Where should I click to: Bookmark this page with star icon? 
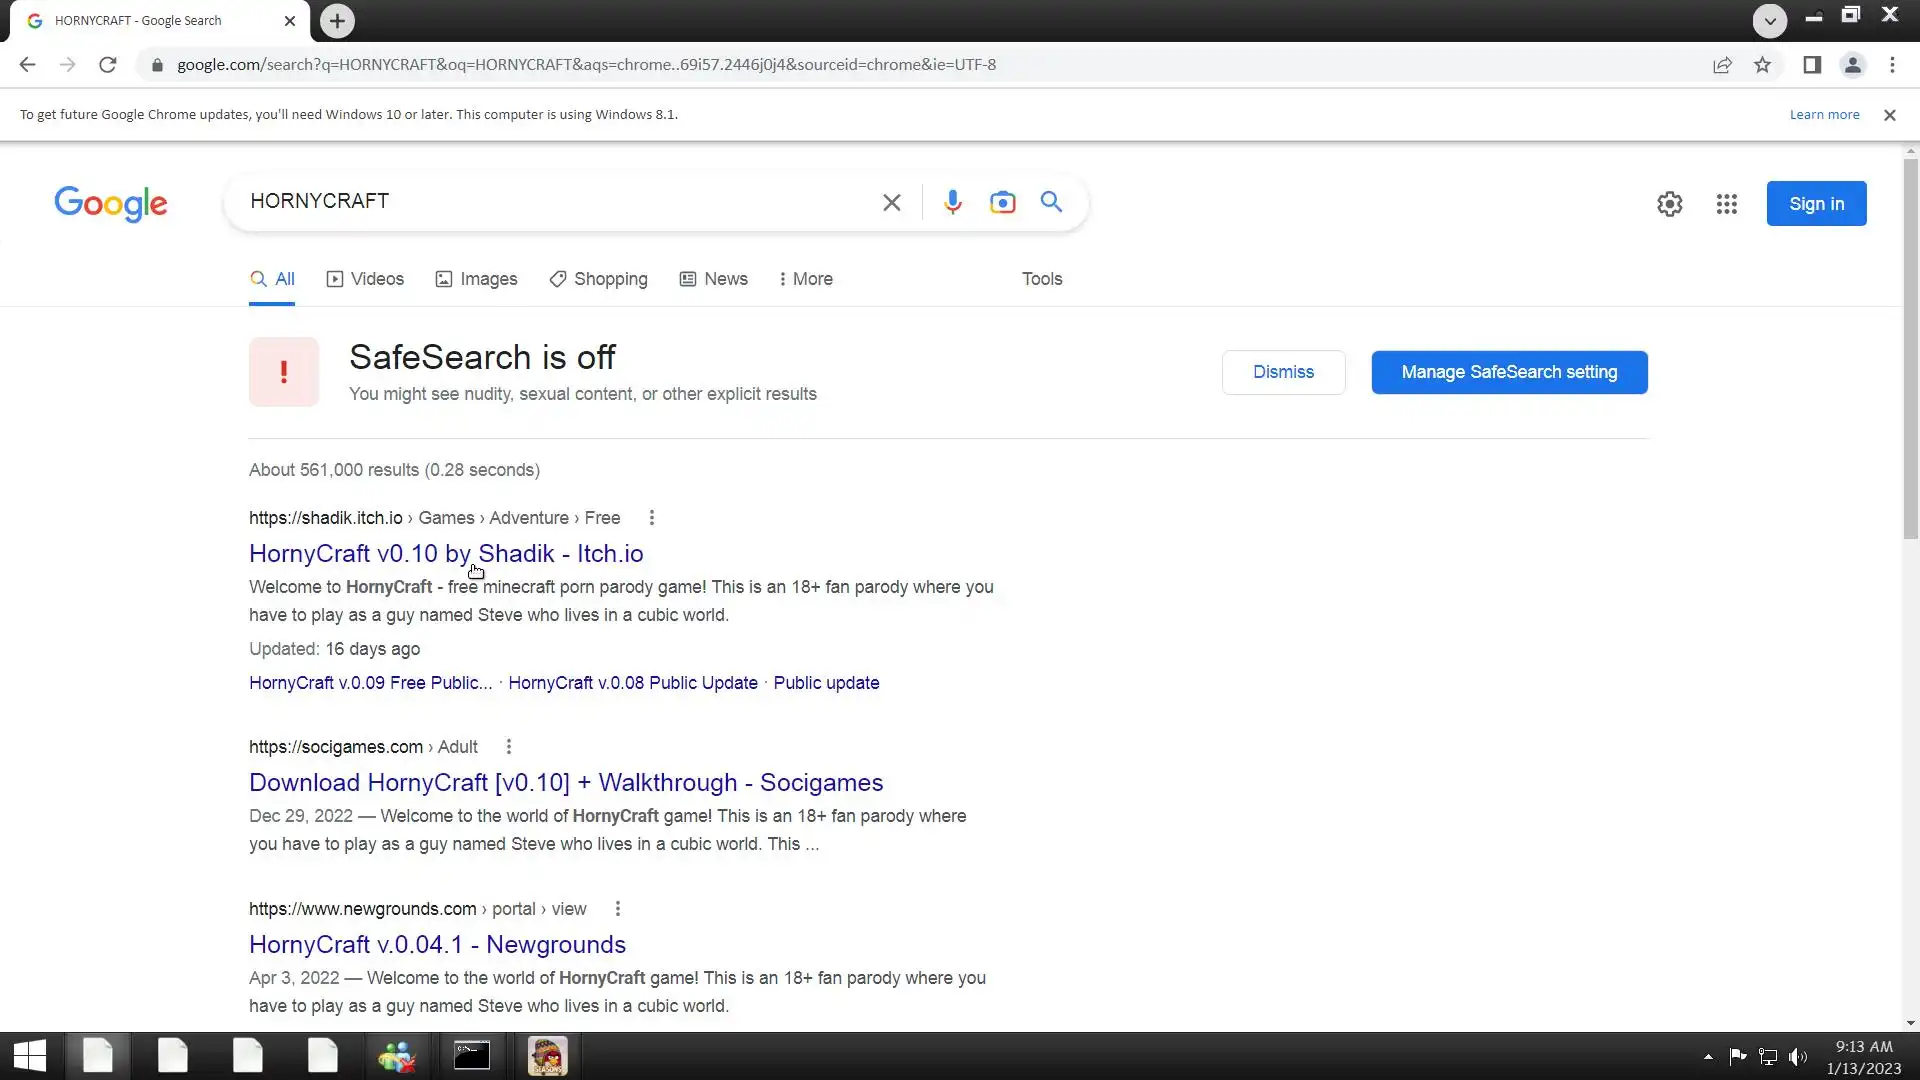point(1762,65)
